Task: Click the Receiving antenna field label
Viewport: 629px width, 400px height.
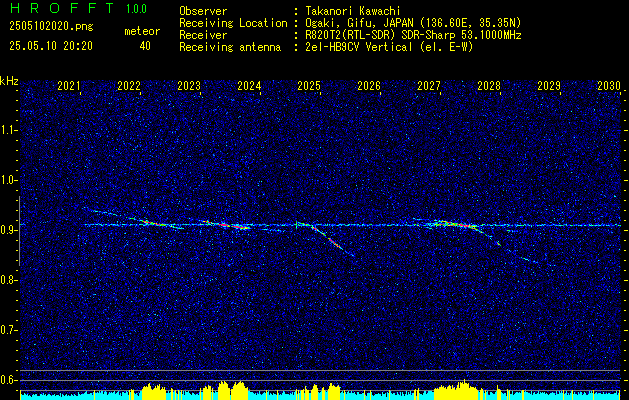Action: pos(230,47)
